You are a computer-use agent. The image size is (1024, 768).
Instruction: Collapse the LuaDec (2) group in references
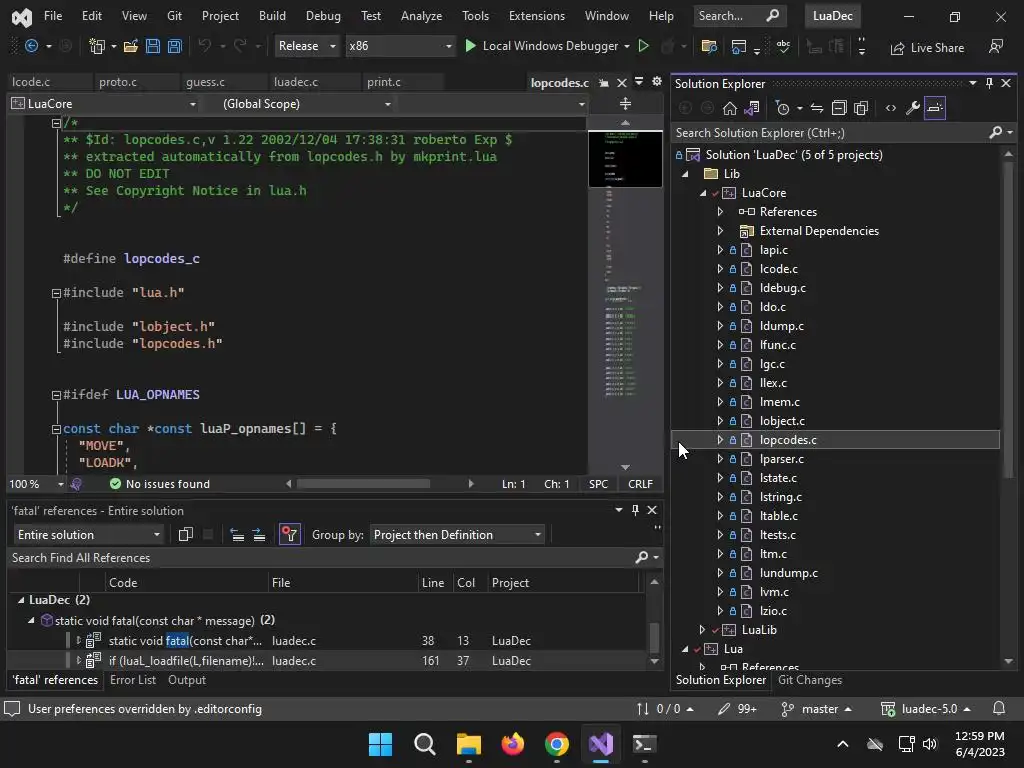[21, 600]
